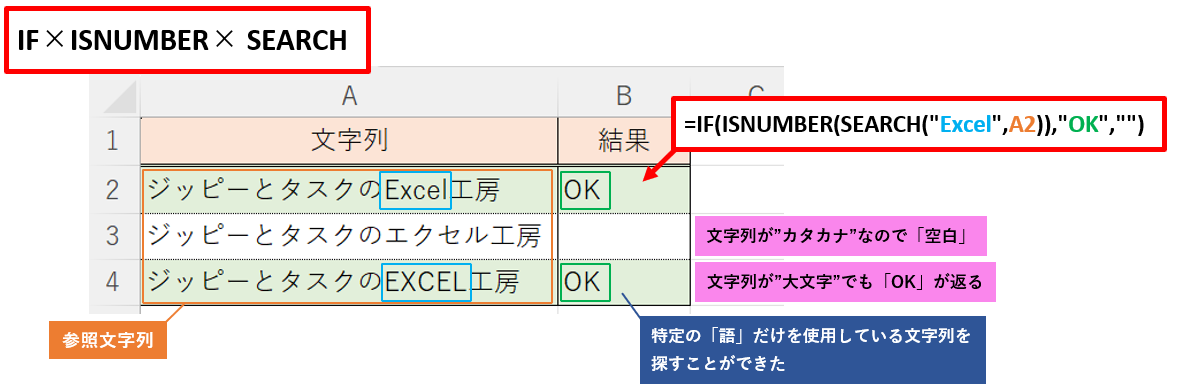This screenshot has height=391, width=1181.
Task: Select column A header
Action: click(349, 94)
